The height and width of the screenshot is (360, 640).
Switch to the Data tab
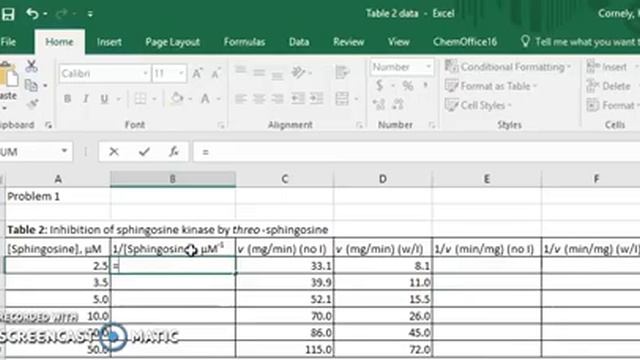(x=299, y=42)
